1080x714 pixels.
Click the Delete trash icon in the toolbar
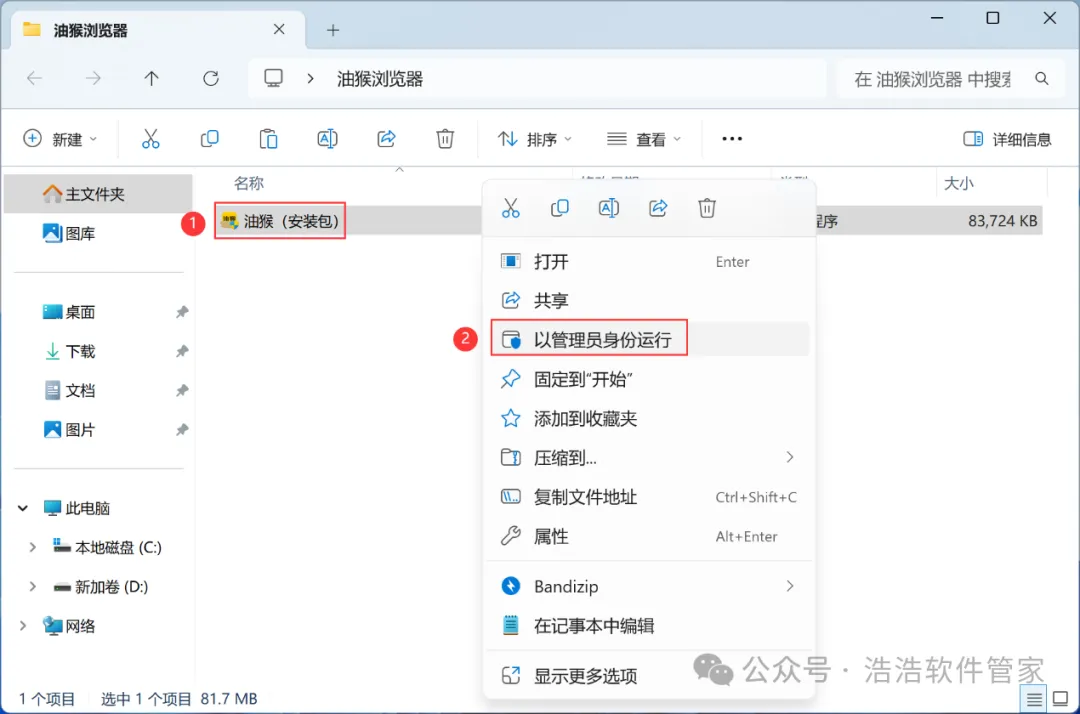coord(445,139)
